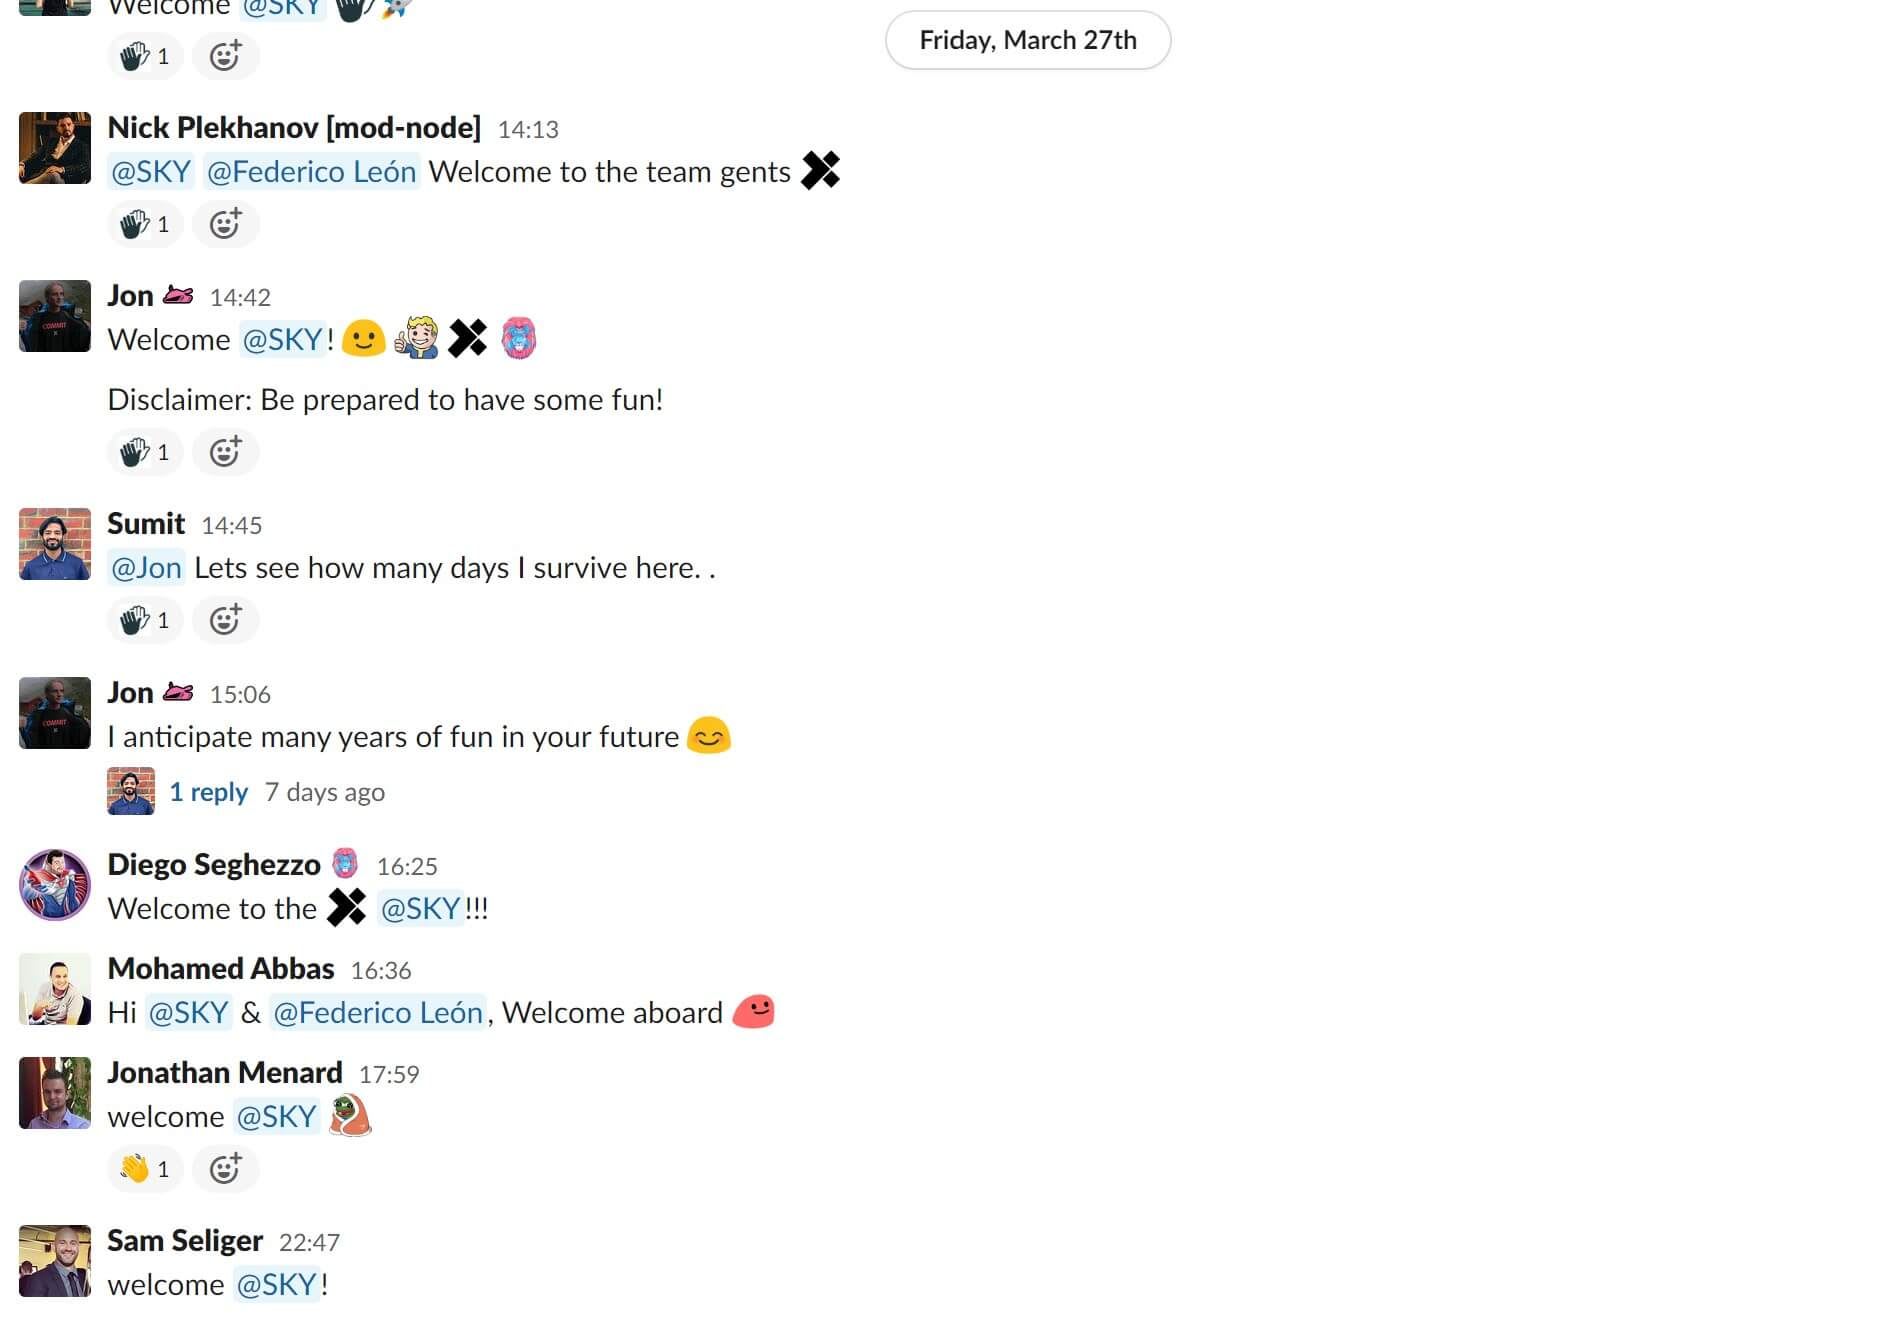Toggle waving hand reaction on Jonathan Menard's message
Viewport: 1902px width, 1318px height.
pyautogui.click(x=145, y=1168)
